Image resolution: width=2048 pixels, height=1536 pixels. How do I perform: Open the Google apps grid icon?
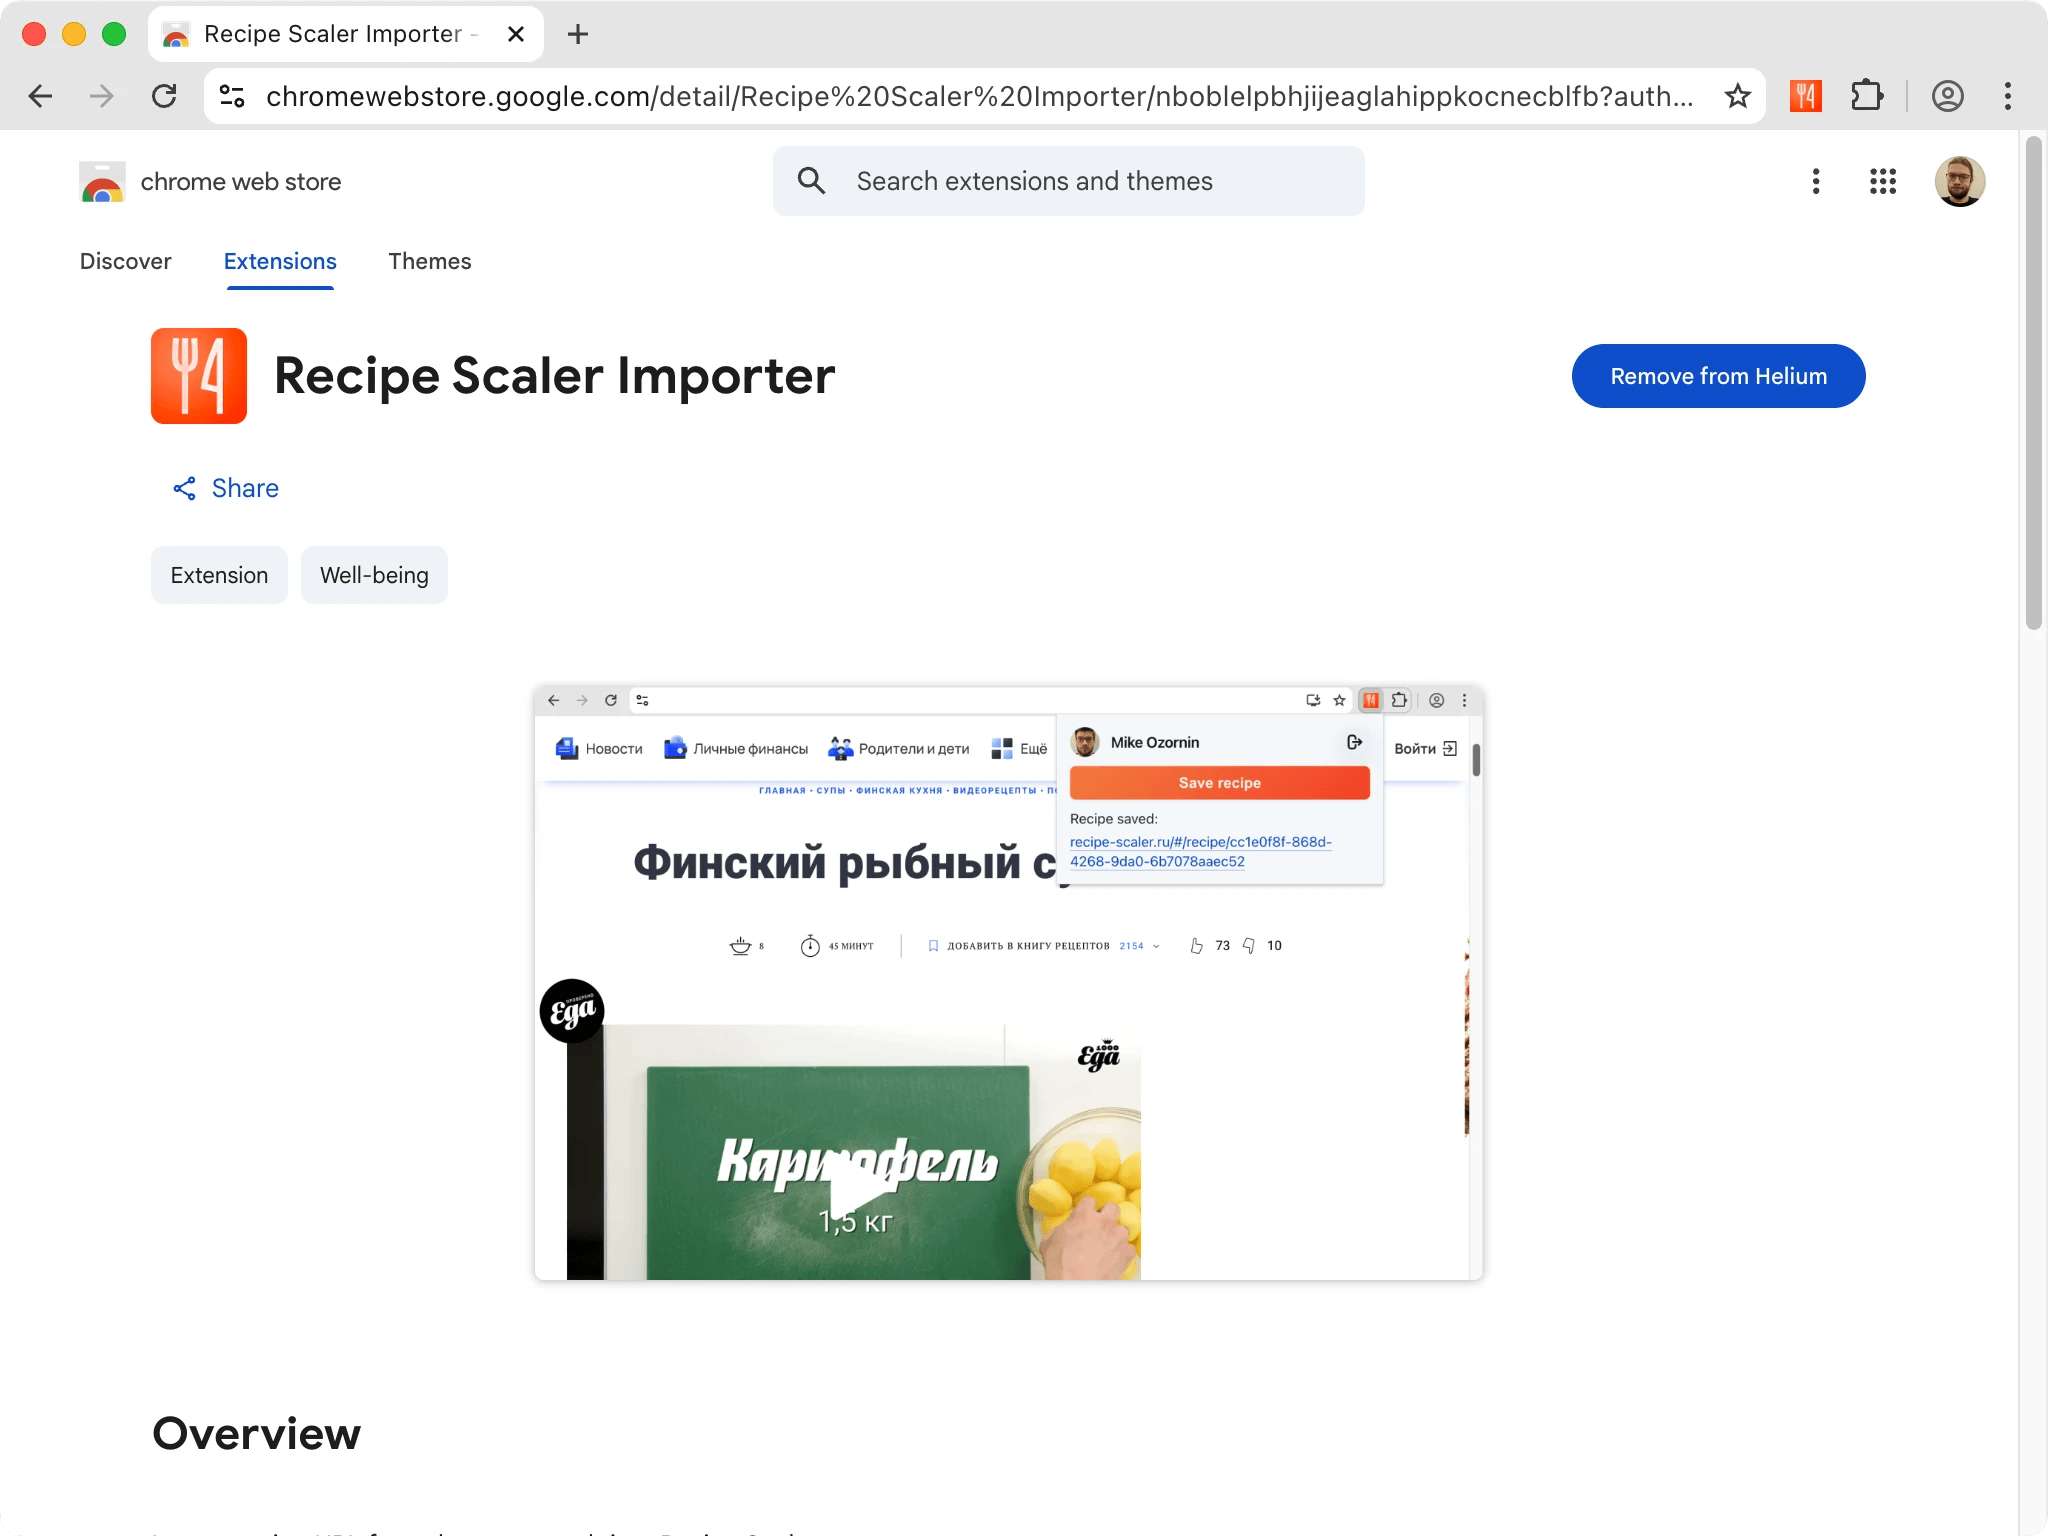point(1883,181)
